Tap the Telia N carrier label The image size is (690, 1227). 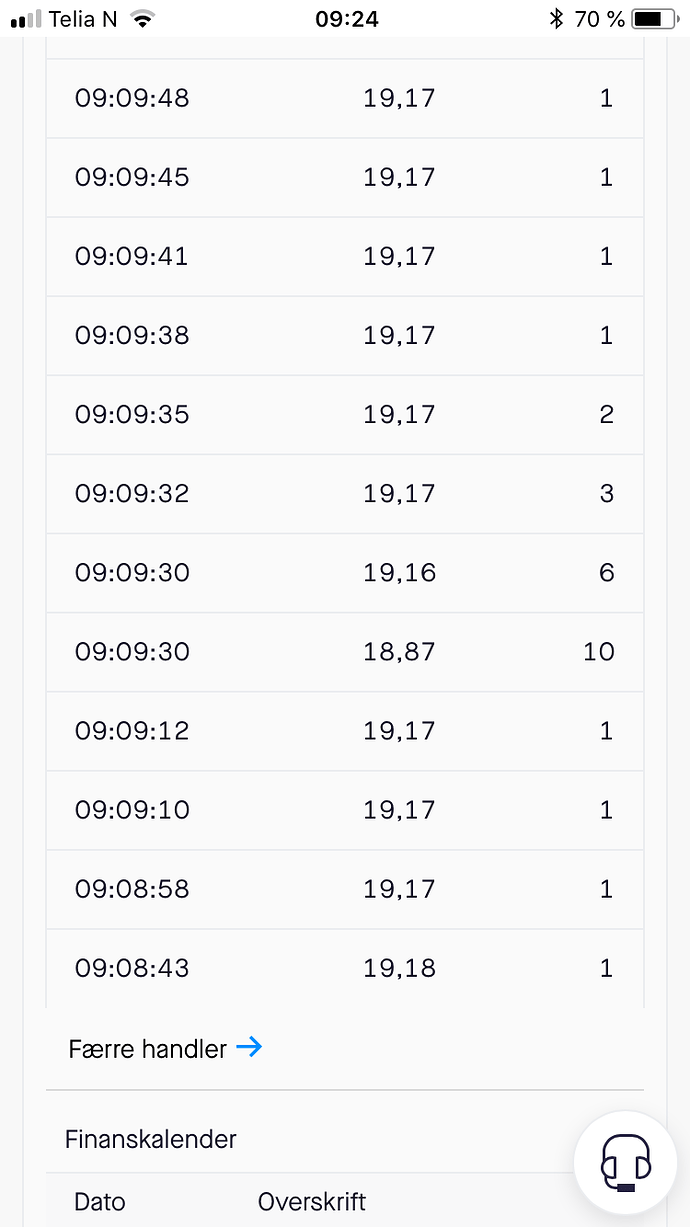pyautogui.click(x=83, y=18)
